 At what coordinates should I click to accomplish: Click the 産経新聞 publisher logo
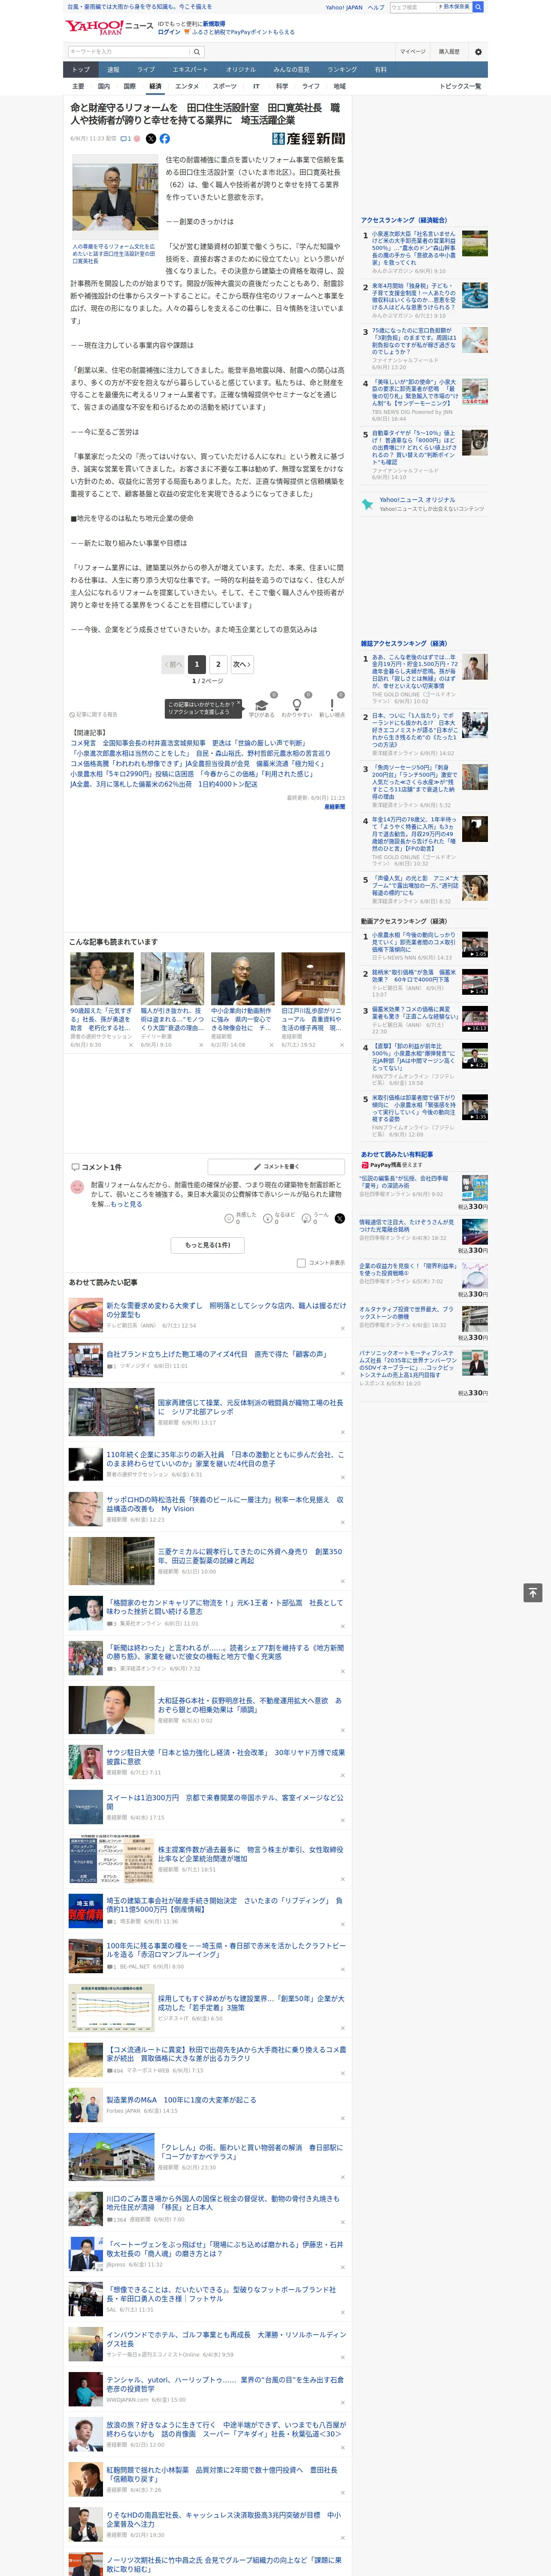coord(309,139)
